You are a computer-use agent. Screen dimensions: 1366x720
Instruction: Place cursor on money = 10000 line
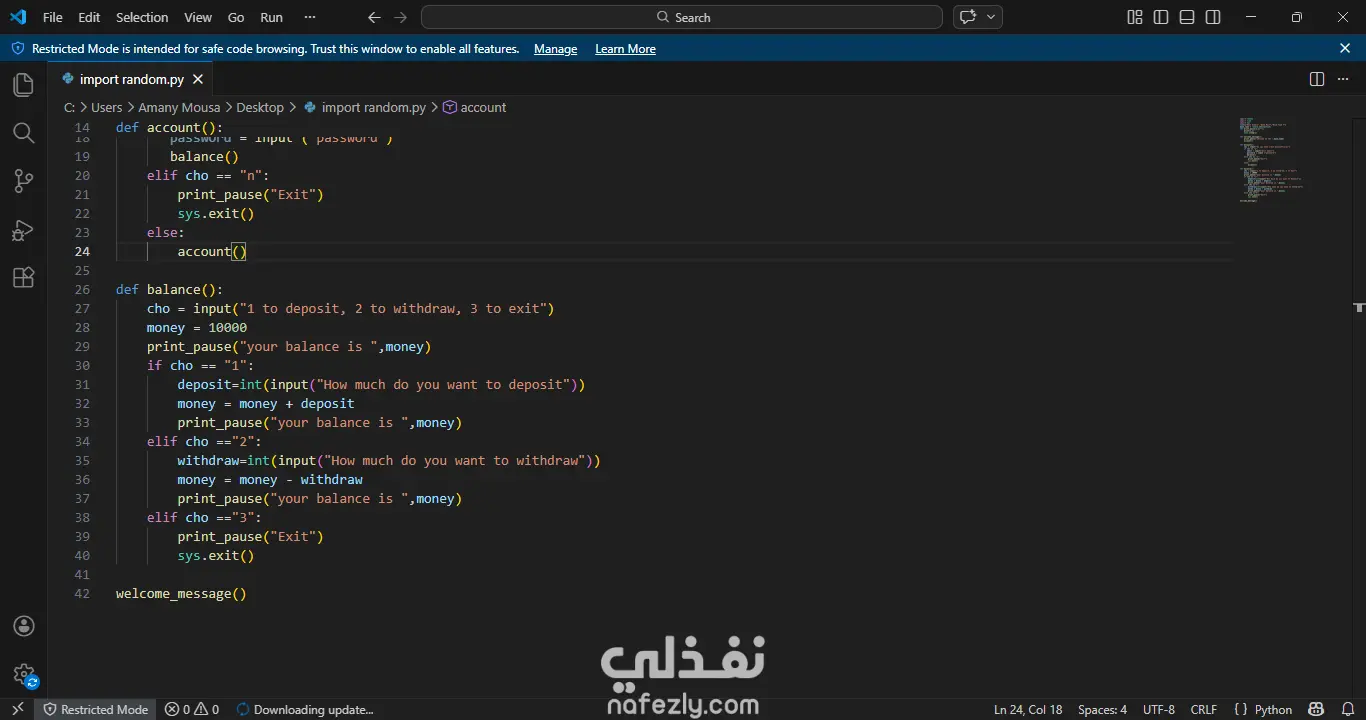point(197,327)
